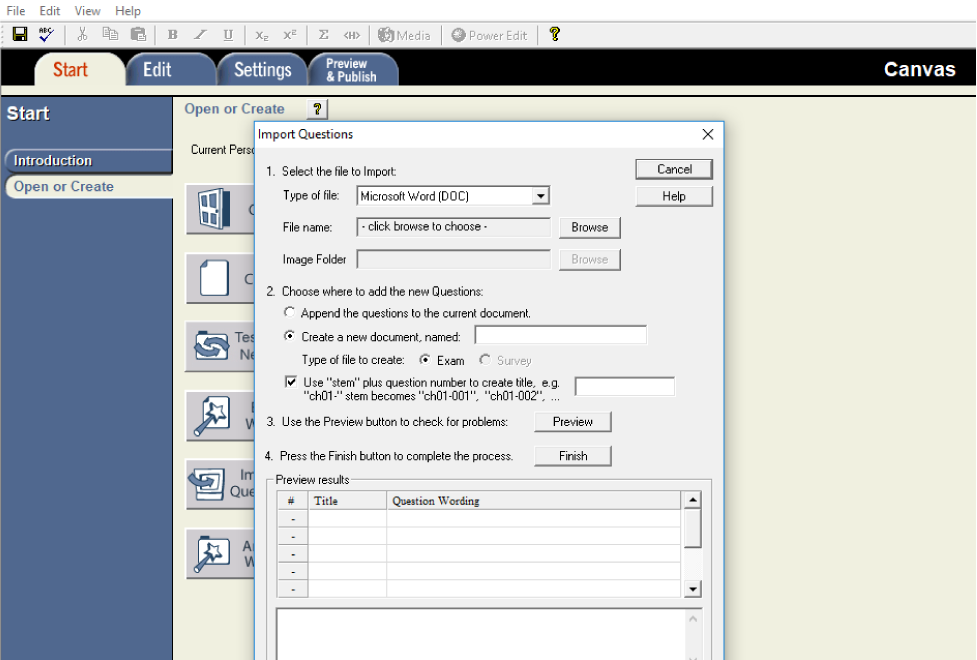Screen dimensions: 977x660
Task: Switch to Preview & Publish tab
Action: (352, 70)
